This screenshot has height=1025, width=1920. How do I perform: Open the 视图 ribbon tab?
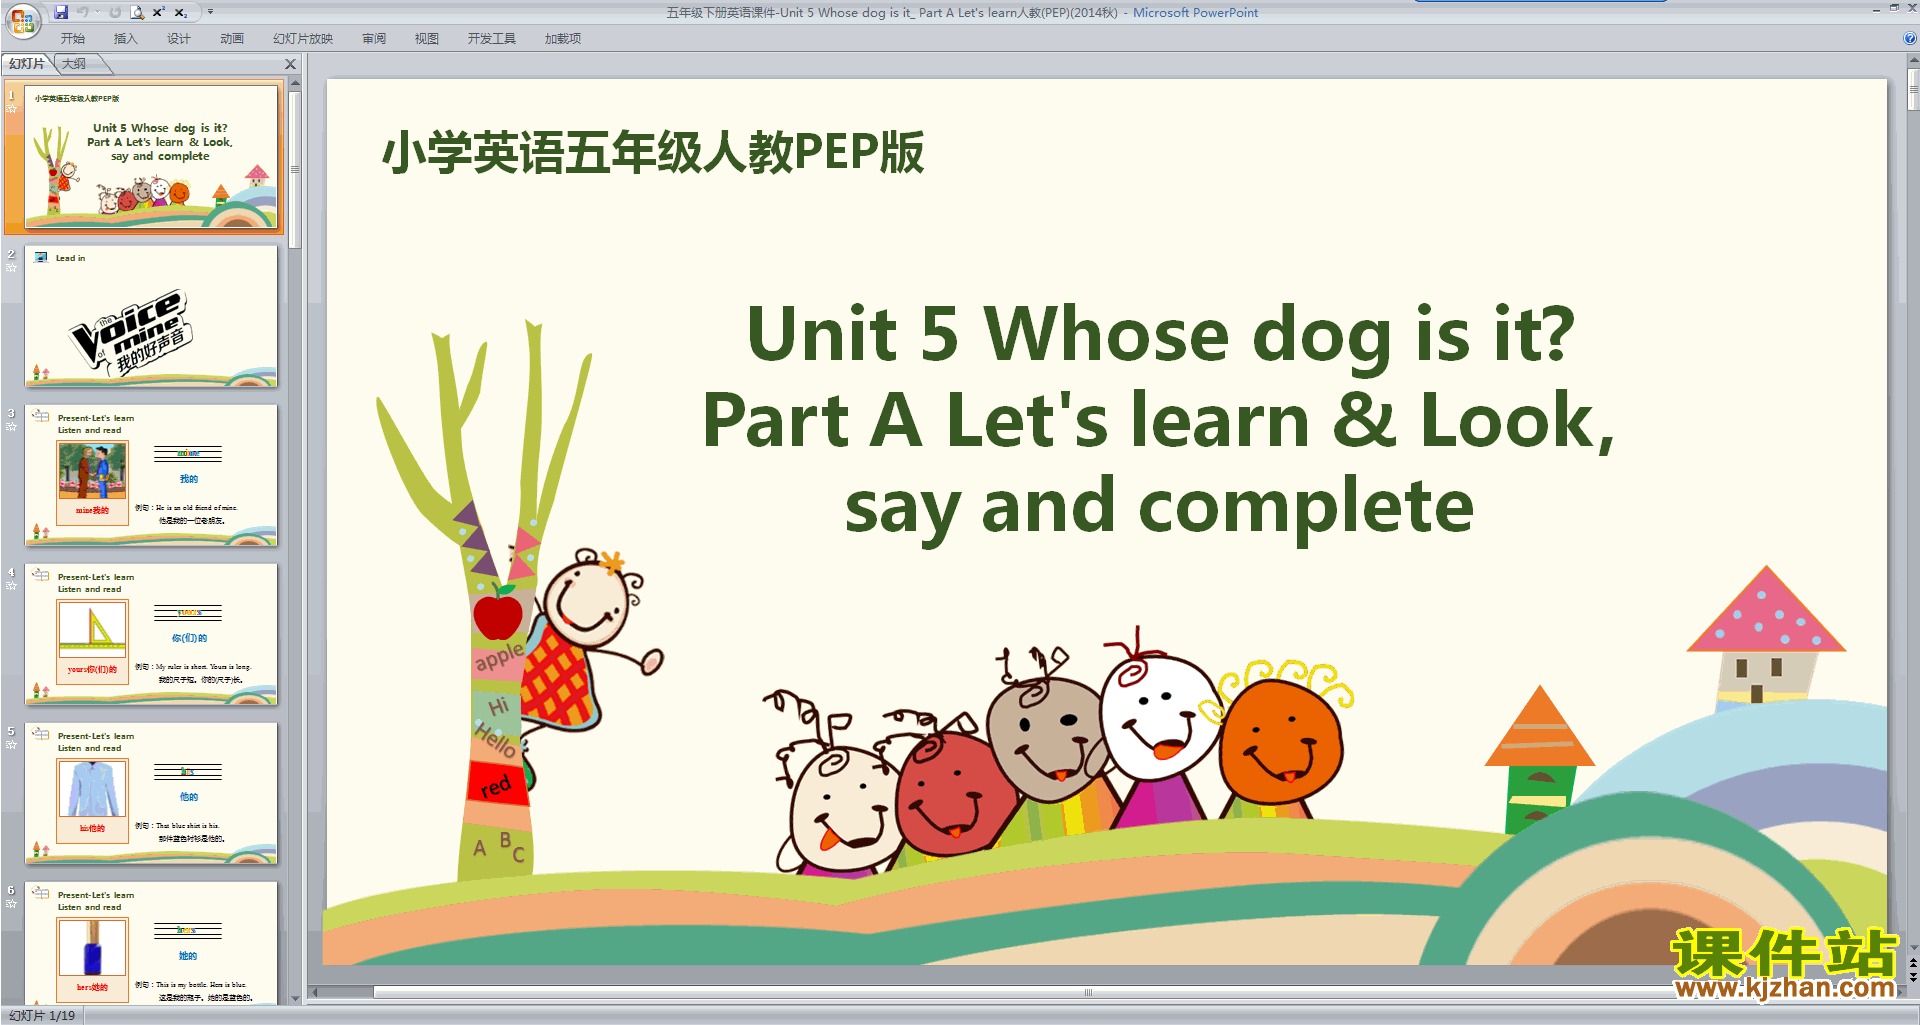coord(427,39)
